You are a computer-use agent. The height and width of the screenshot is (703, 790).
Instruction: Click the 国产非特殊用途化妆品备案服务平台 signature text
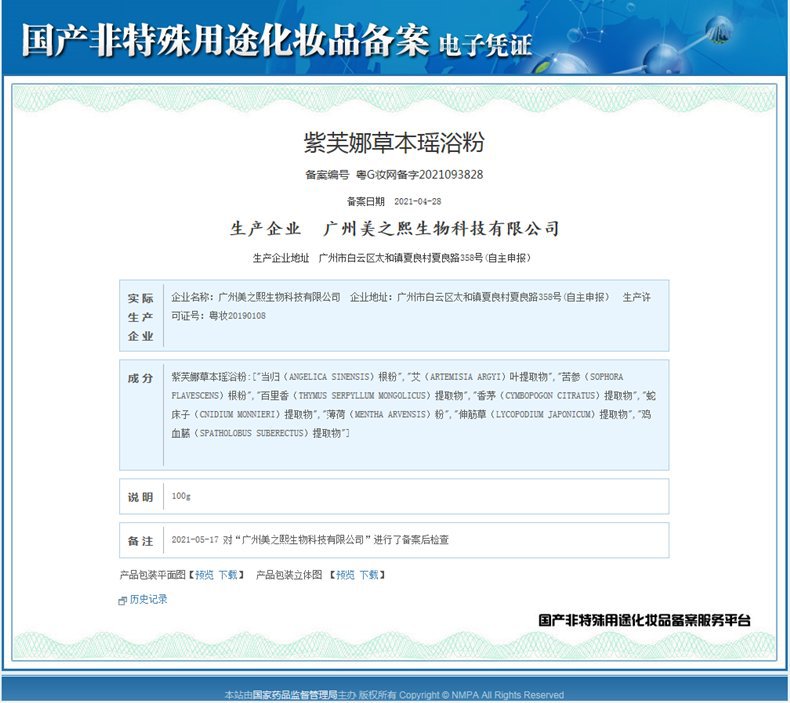[x=644, y=620]
